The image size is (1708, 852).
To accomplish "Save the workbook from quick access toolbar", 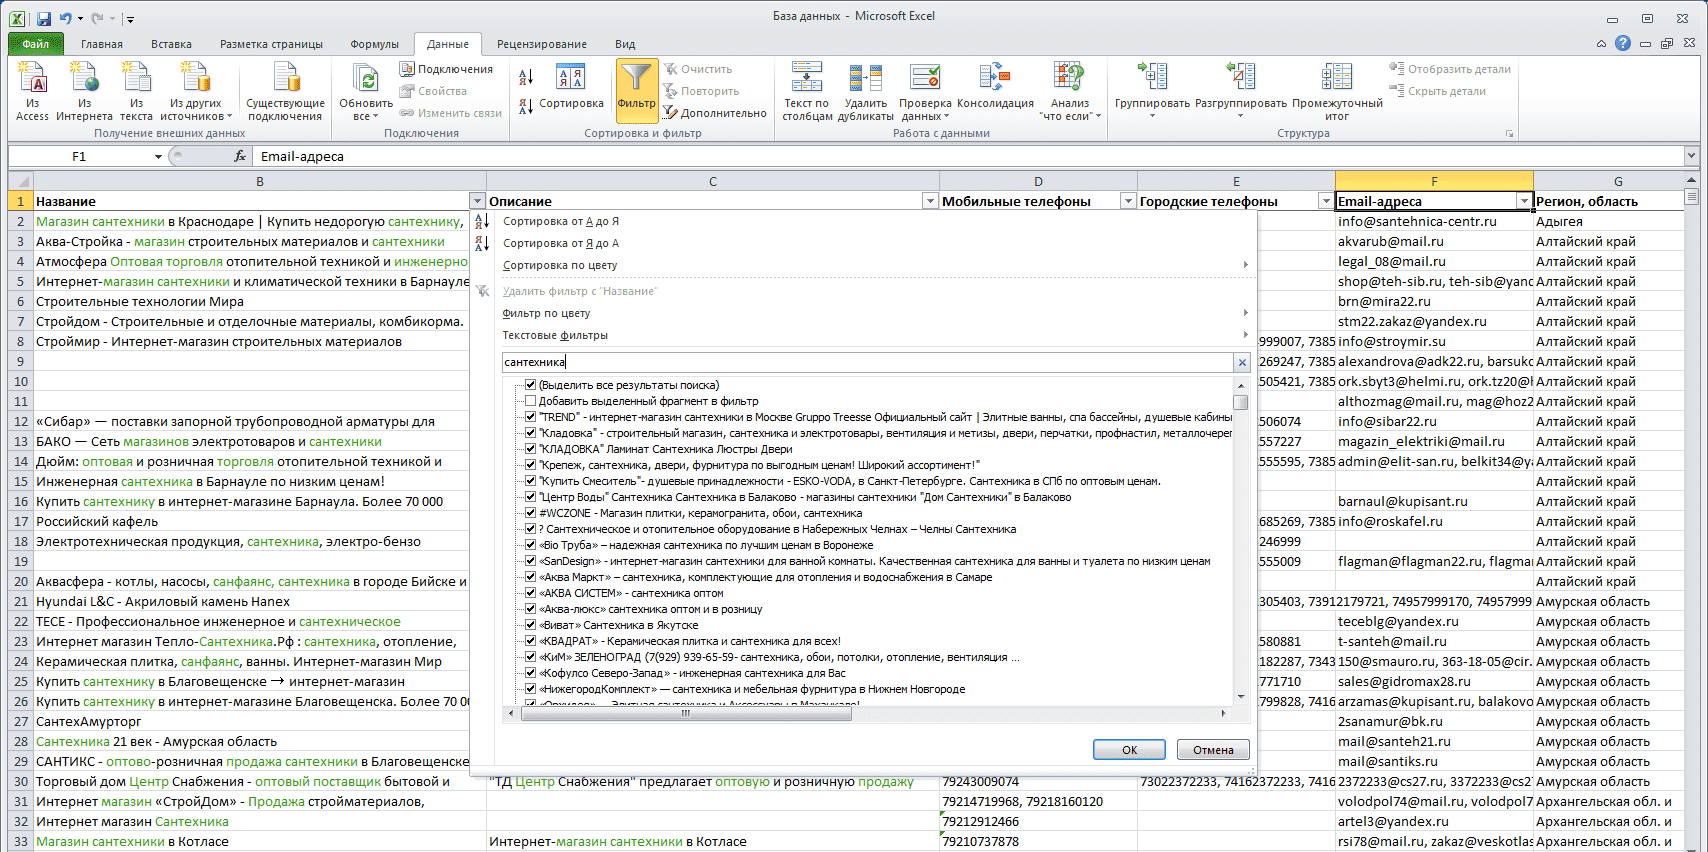I will point(43,18).
